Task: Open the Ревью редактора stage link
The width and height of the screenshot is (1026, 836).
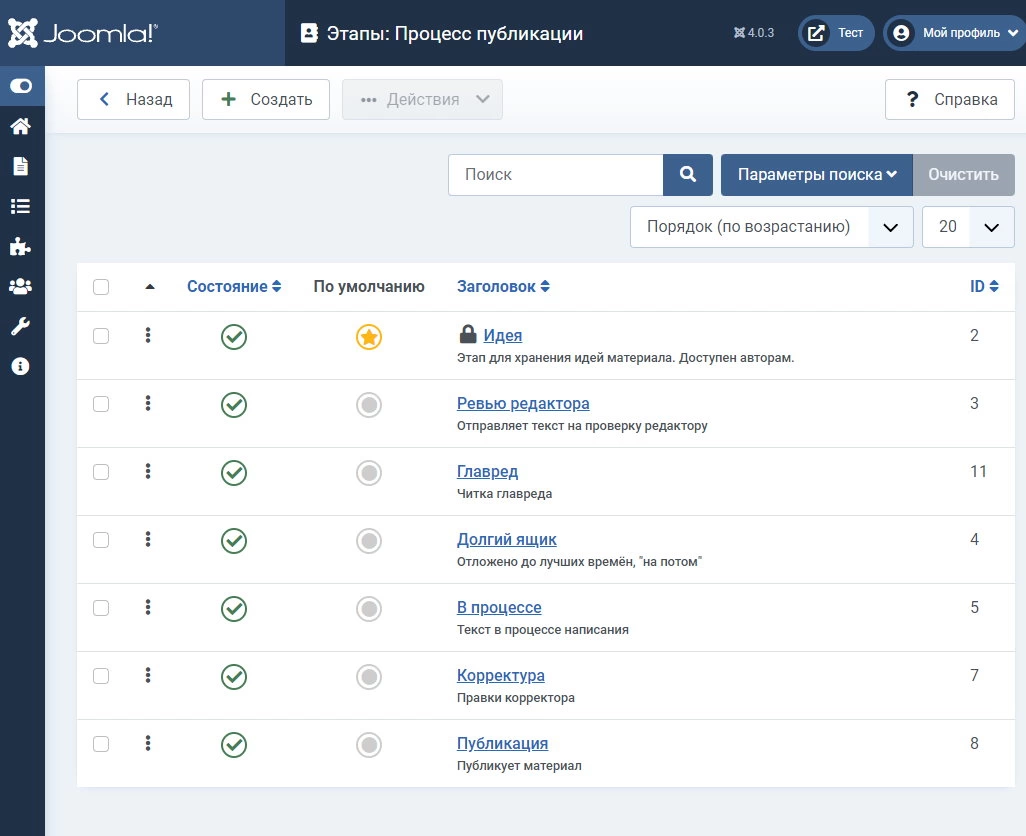Action: point(523,404)
